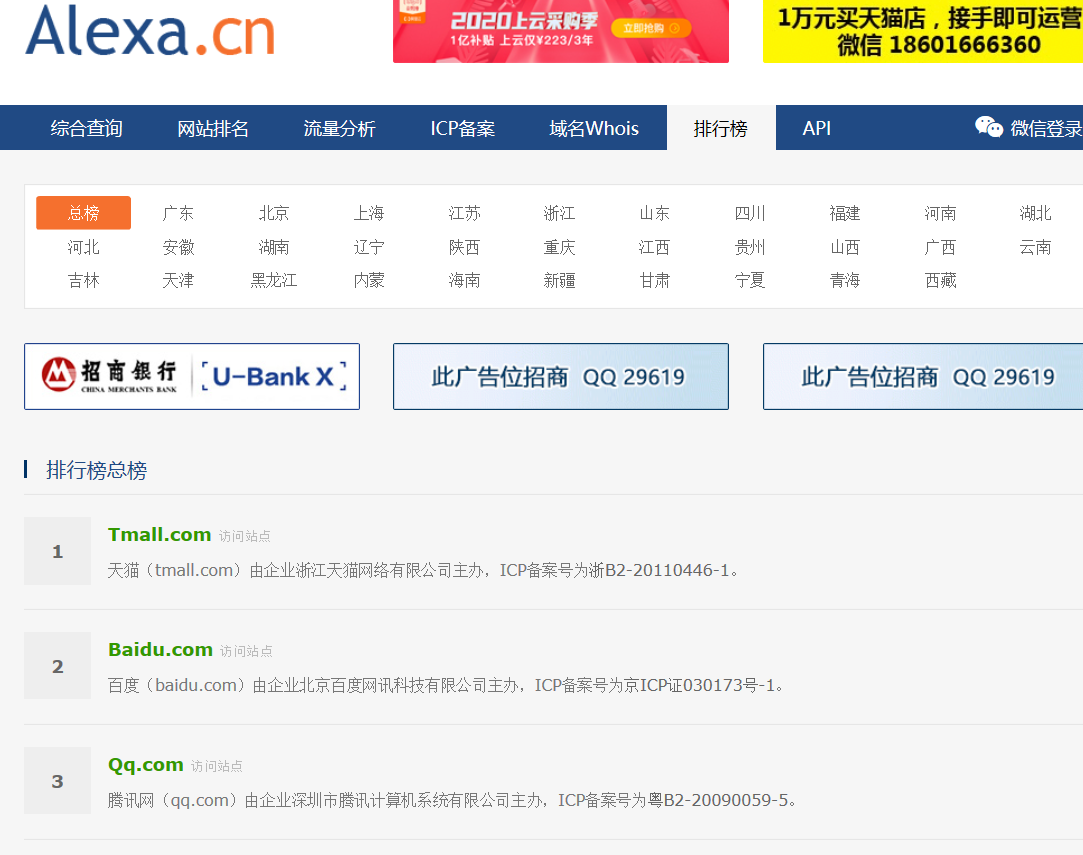Filter ranking by 山西

(x=845, y=247)
